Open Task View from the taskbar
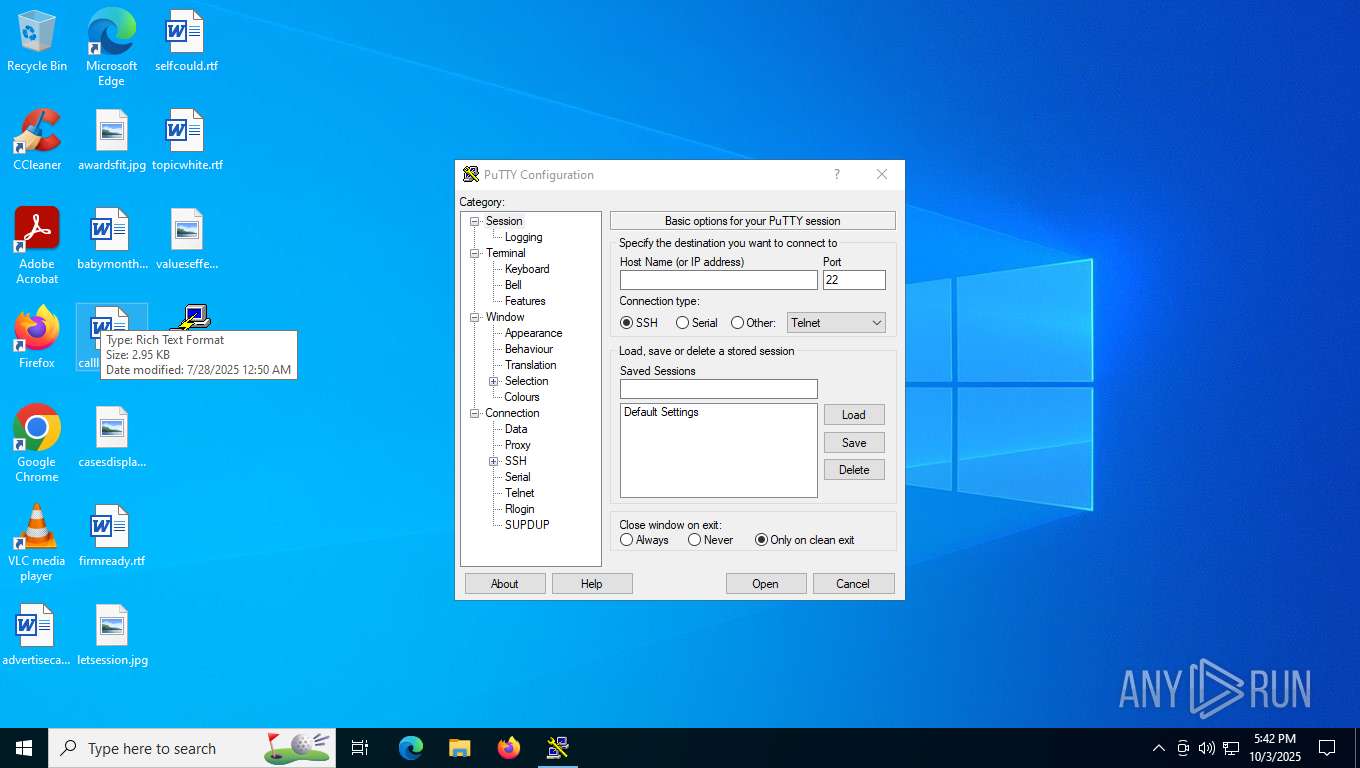The height and width of the screenshot is (768, 1360). [360, 748]
